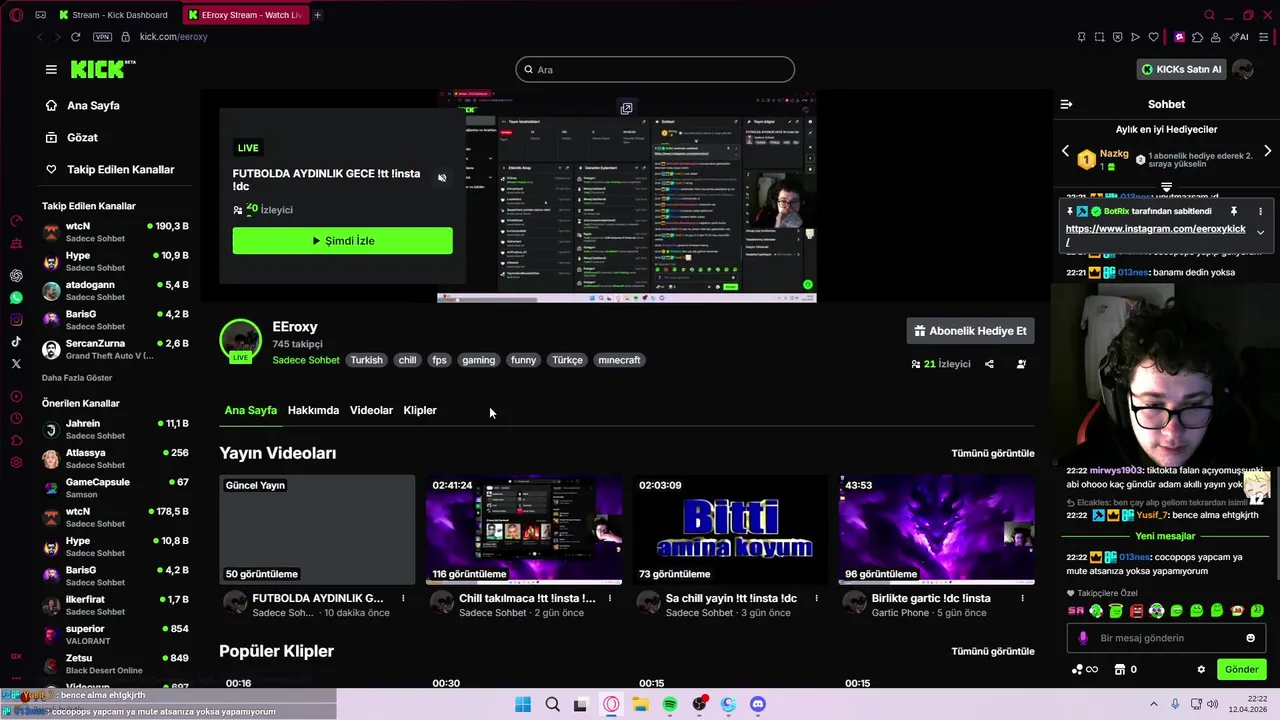Click Şimdi İzle button
Image resolution: width=1280 pixels, height=720 pixels.
[x=342, y=241]
